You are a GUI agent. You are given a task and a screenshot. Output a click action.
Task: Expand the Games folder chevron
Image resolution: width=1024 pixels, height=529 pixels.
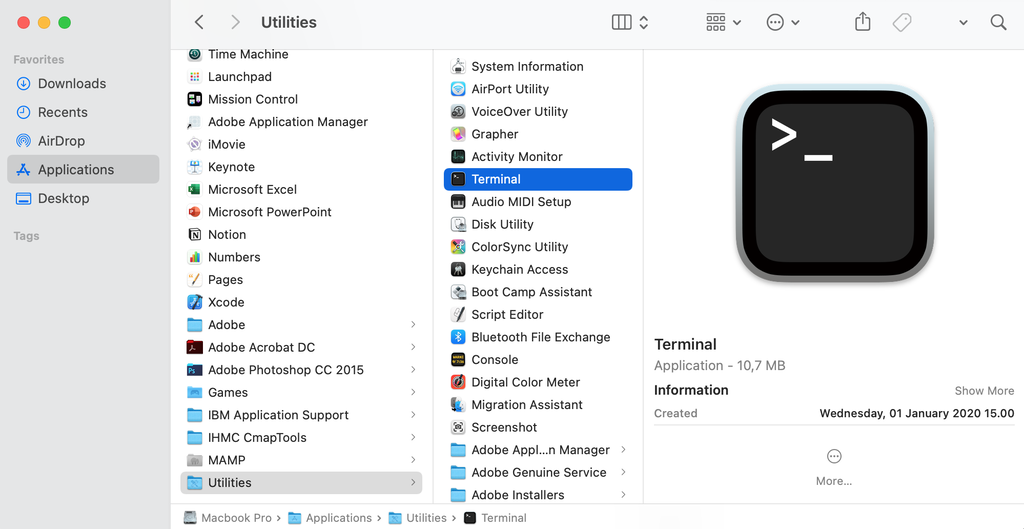pyautogui.click(x=413, y=392)
